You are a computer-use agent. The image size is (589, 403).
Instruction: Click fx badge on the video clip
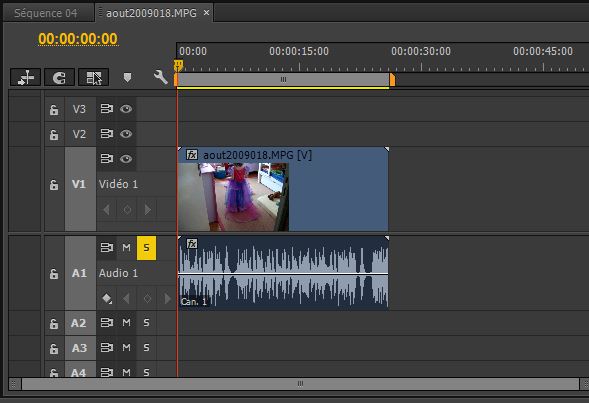tap(192, 155)
